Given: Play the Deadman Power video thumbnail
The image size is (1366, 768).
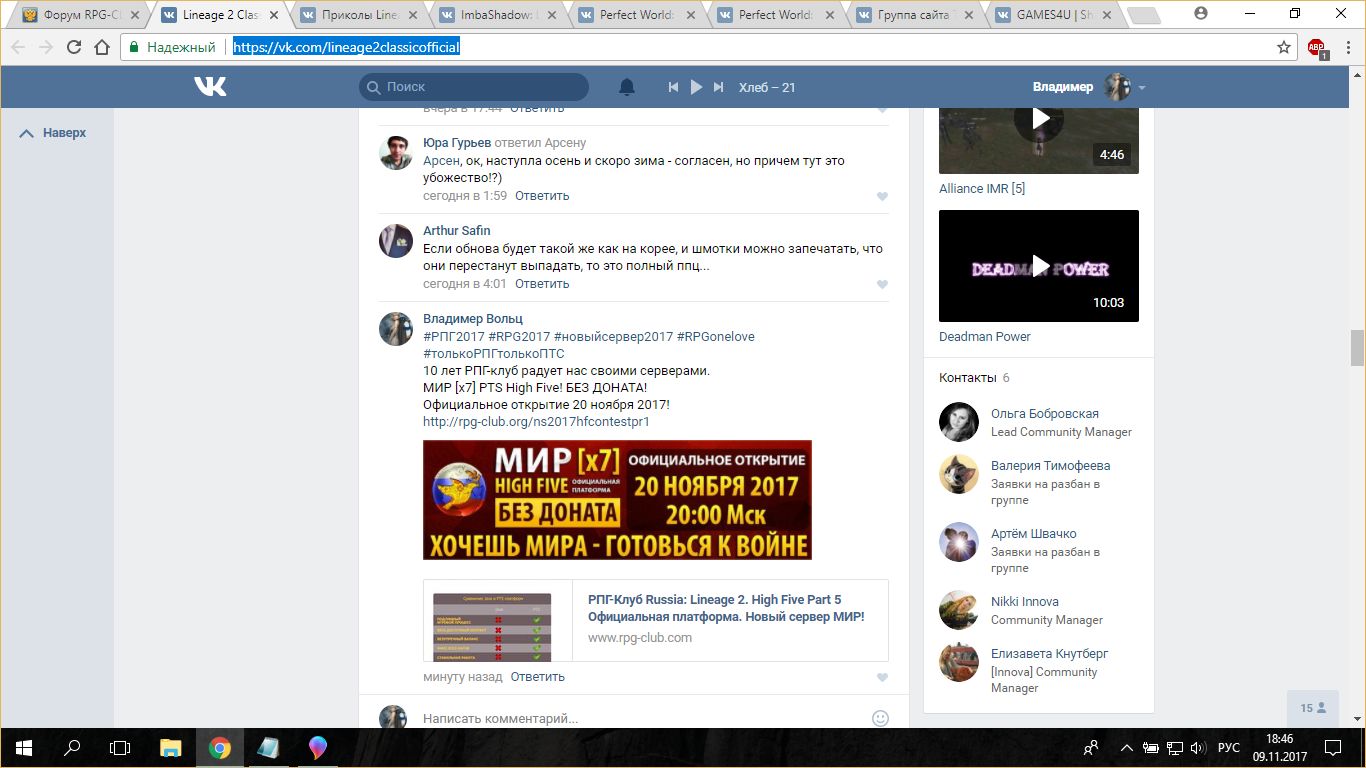Looking at the screenshot, I should pos(1039,266).
